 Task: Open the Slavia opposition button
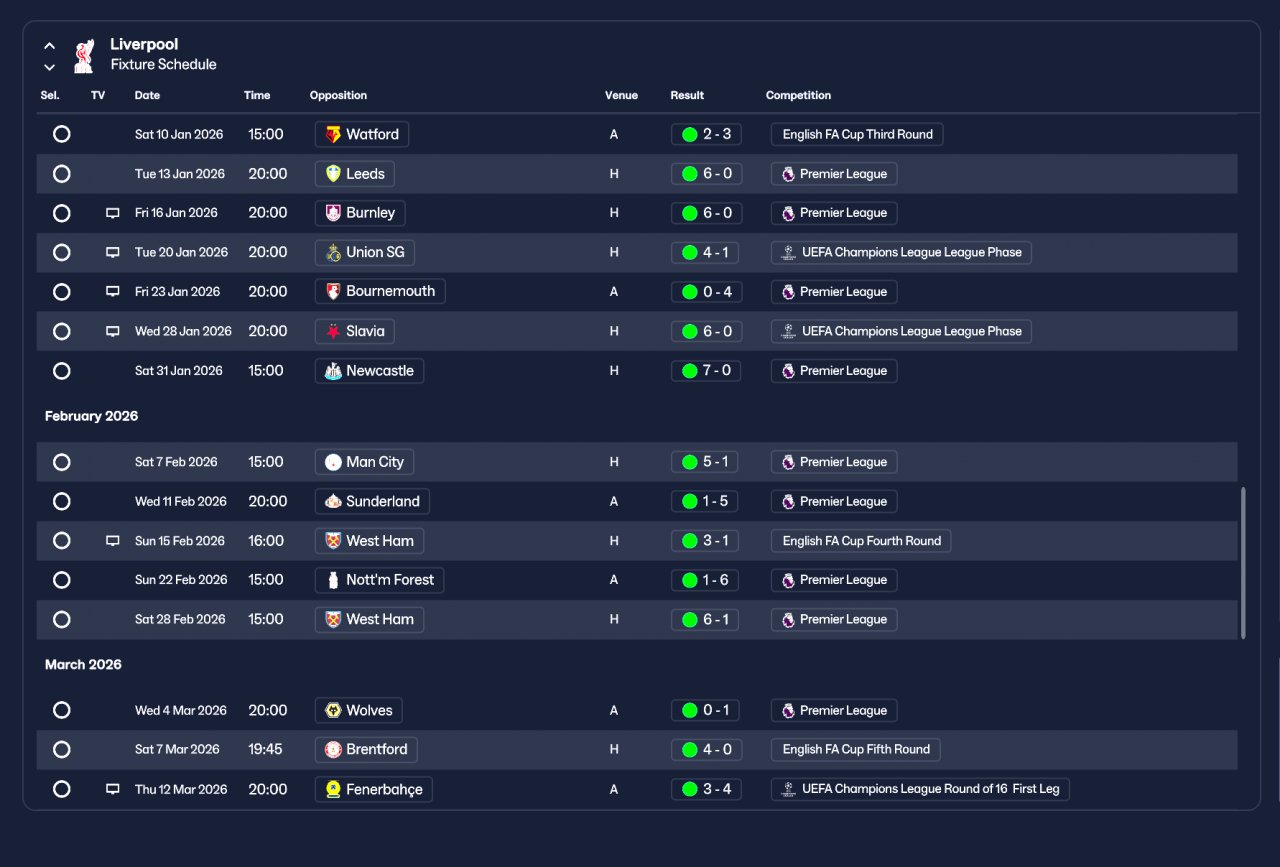[355, 331]
